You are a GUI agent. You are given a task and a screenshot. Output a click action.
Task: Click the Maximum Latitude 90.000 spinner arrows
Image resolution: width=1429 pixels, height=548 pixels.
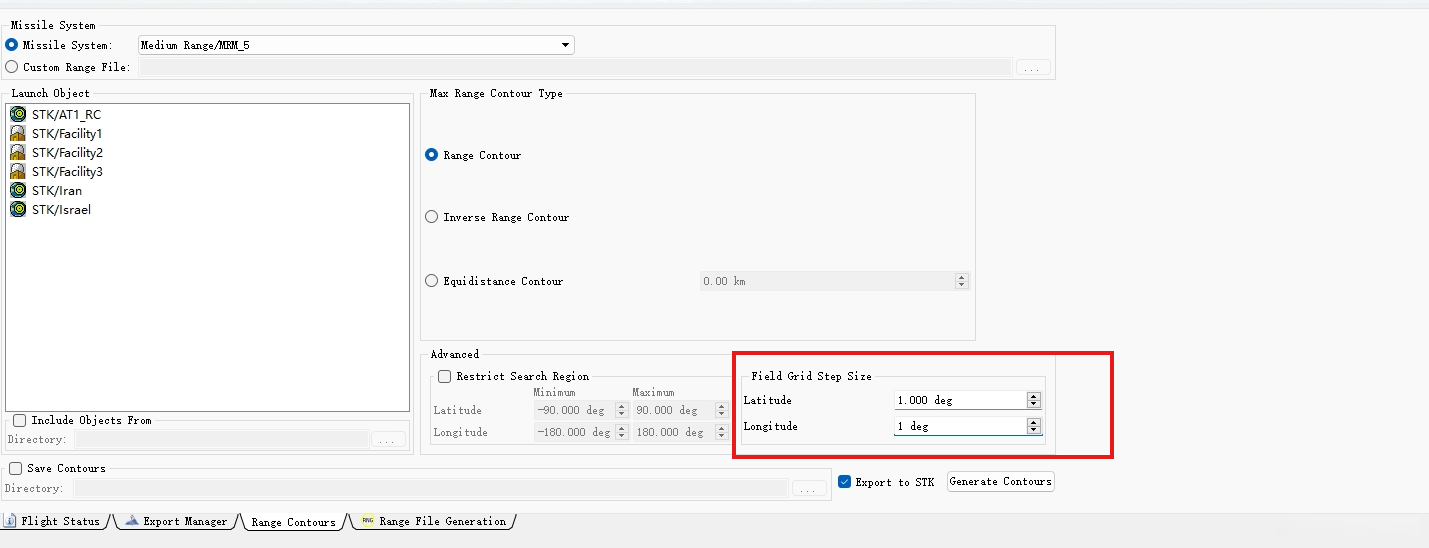click(x=721, y=410)
